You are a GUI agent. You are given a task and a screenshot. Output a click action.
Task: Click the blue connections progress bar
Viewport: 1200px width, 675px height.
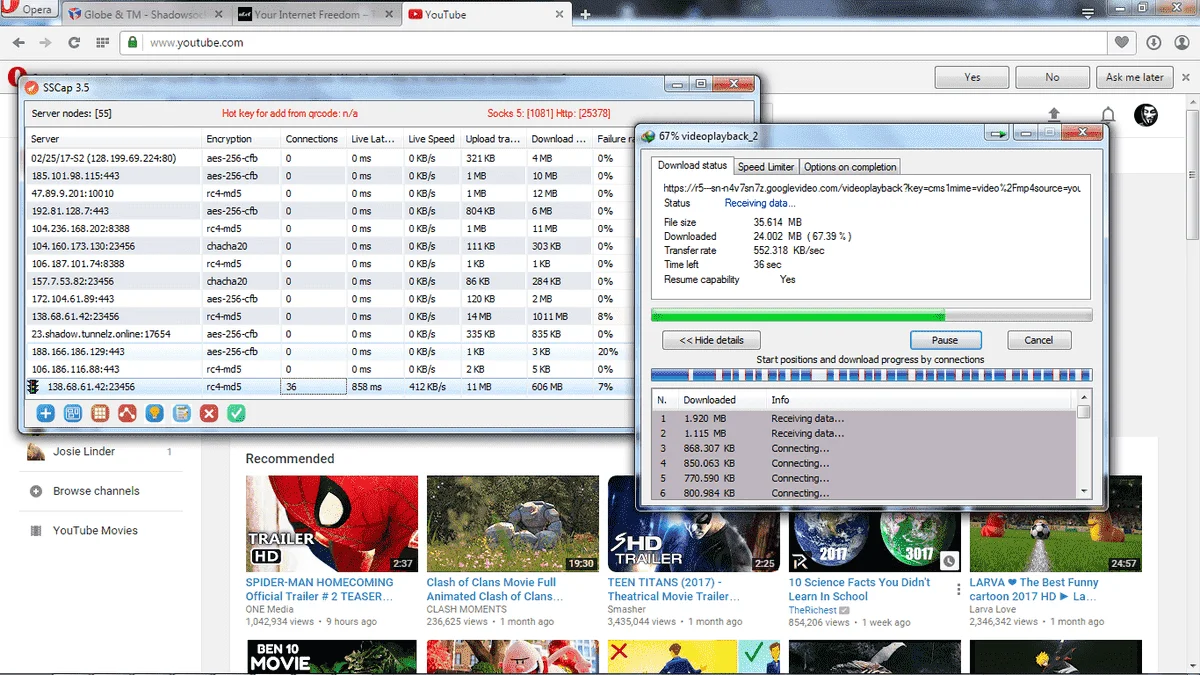point(871,375)
